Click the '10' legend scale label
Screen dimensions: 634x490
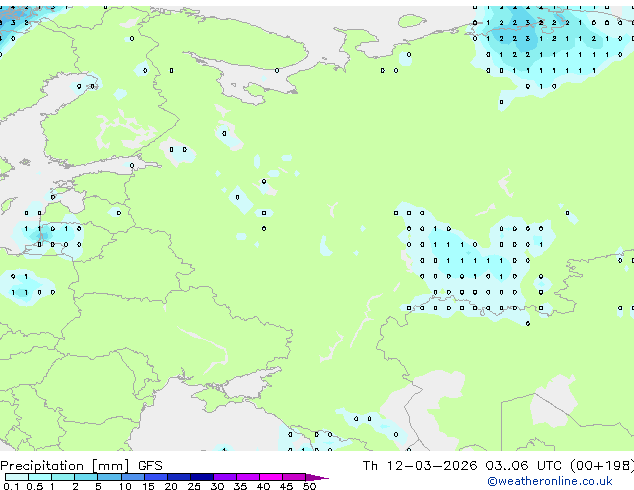[125, 486]
